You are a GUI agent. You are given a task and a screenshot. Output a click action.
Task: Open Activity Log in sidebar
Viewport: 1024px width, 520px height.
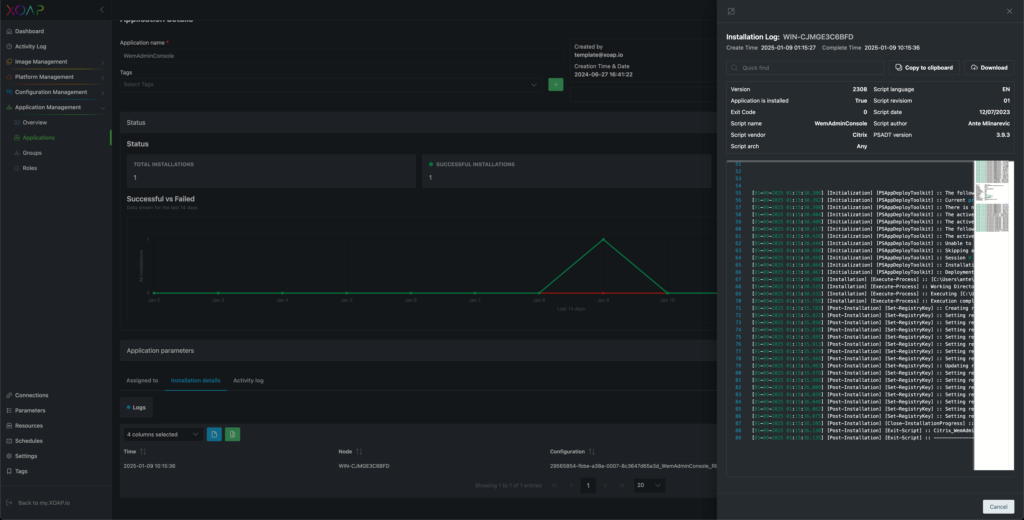pyautogui.click(x=31, y=46)
